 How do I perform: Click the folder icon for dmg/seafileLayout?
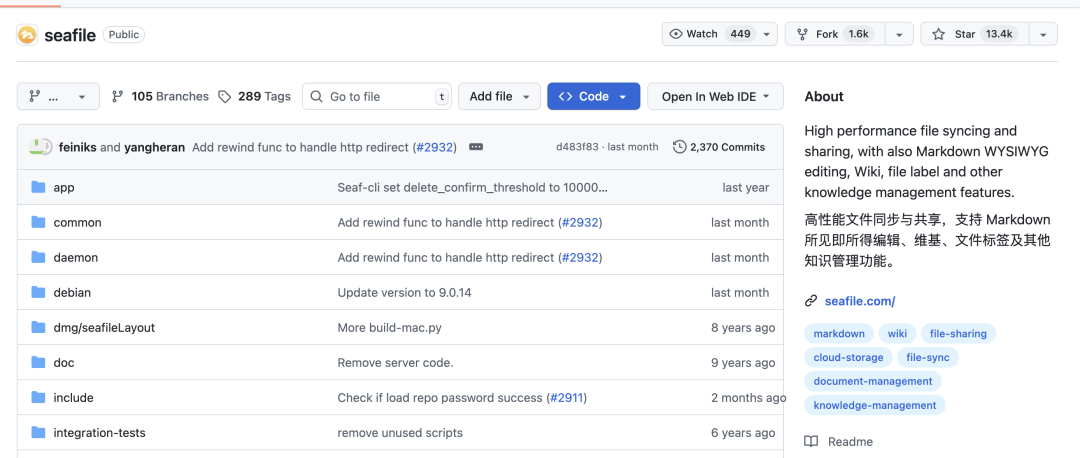coord(38,328)
